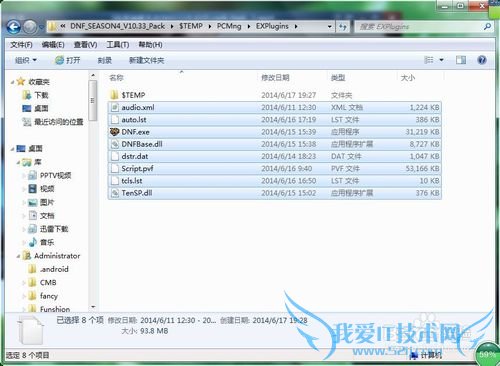
Task: Click the DNFBase.dll file icon
Action: pyautogui.click(x=115, y=144)
